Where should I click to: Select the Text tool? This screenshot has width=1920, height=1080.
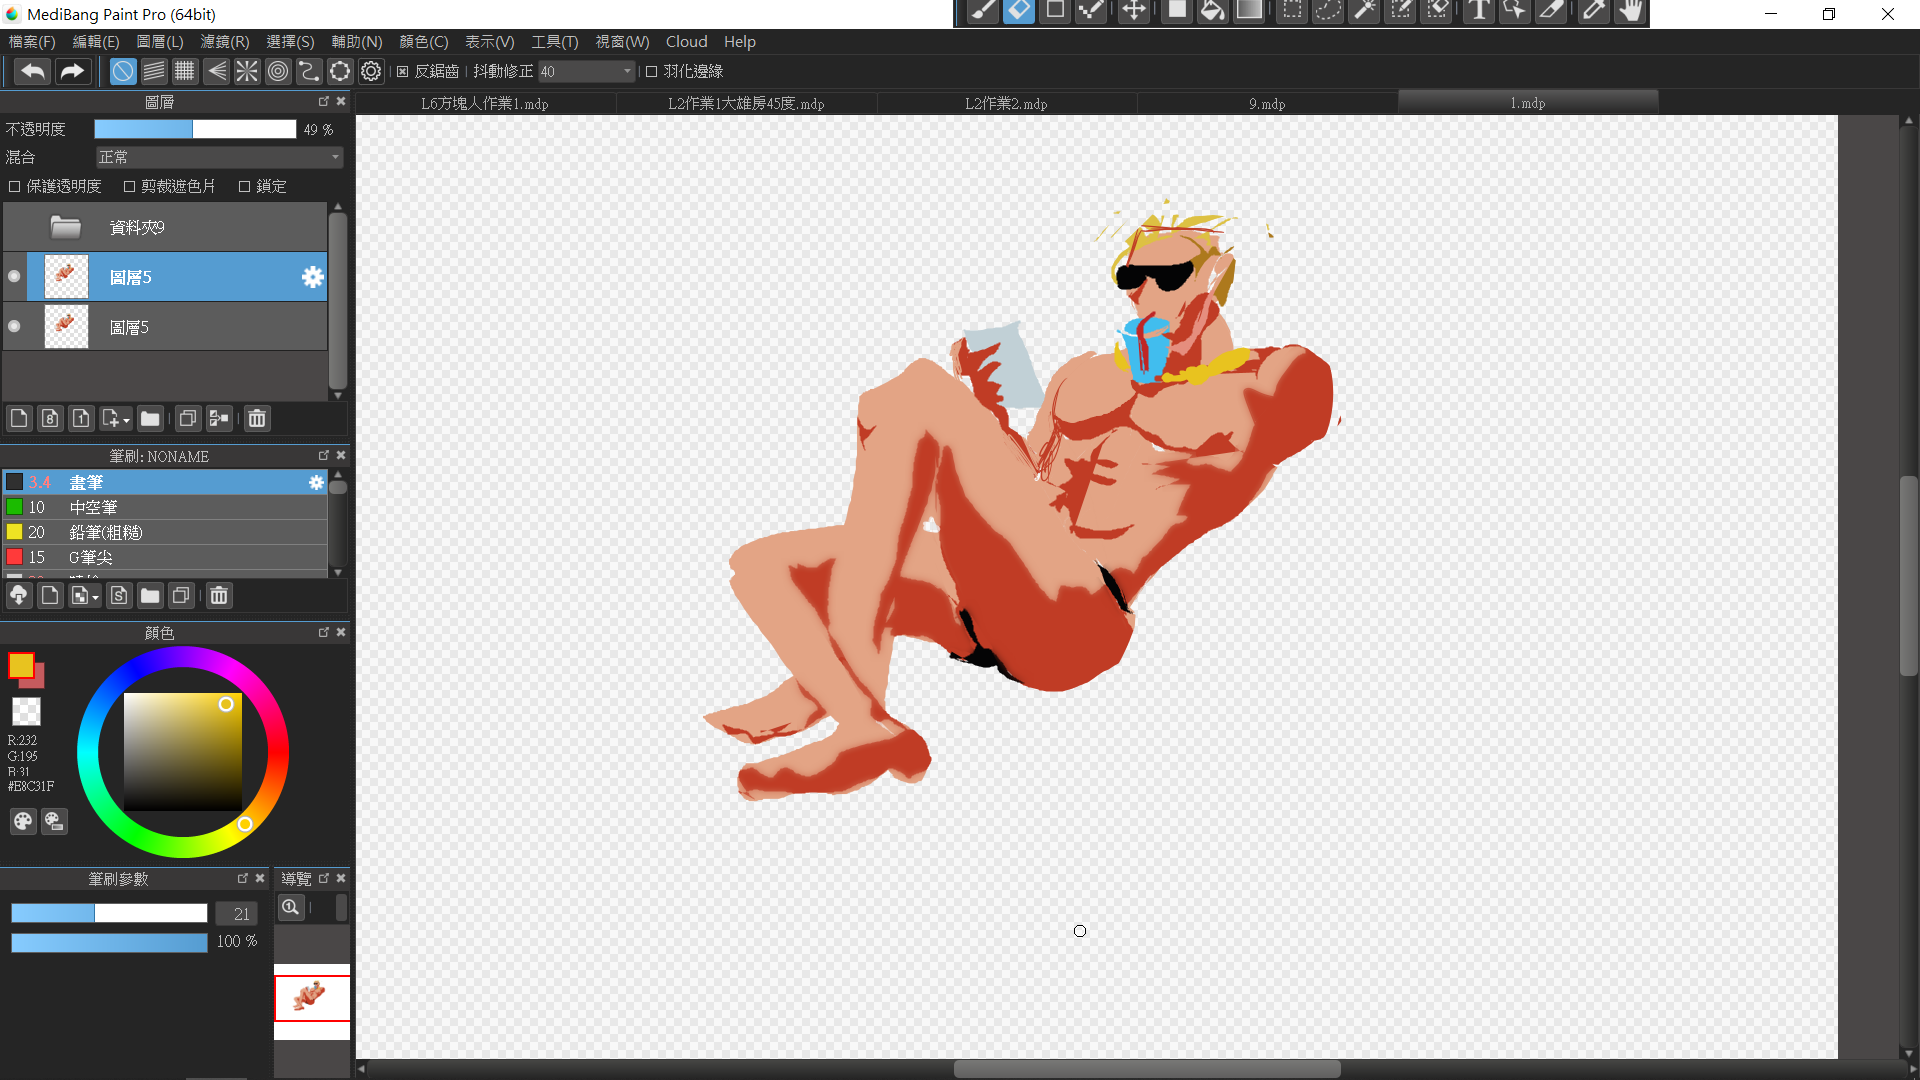pos(1478,12)
